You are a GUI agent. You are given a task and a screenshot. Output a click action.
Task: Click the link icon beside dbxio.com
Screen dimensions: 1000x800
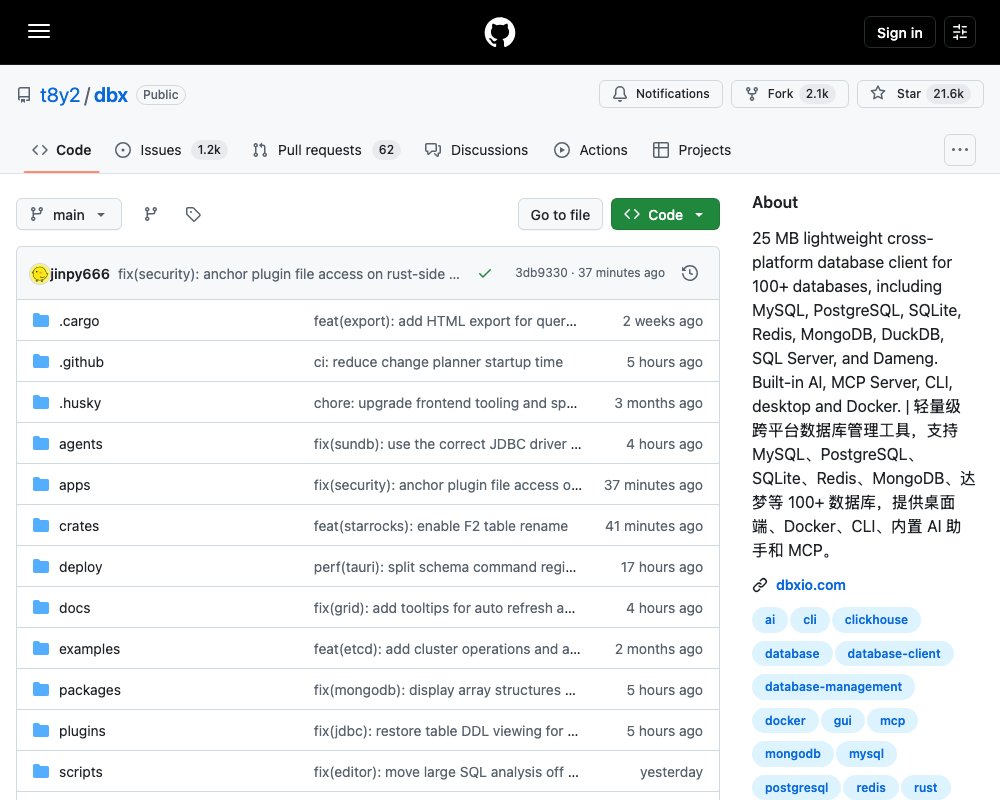[760, 585]
